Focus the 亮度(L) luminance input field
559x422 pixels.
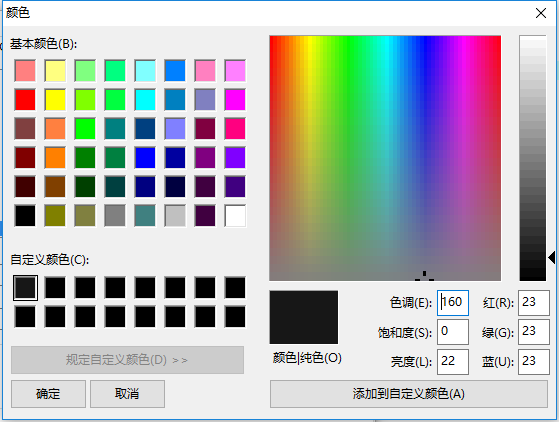tap(453, 362)
